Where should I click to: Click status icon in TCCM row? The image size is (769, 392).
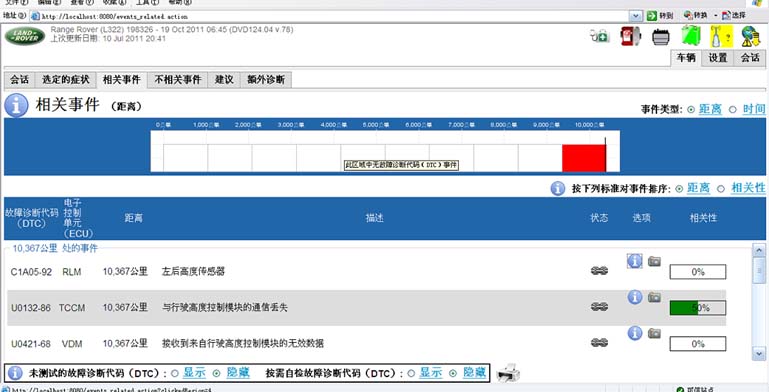coord(599,307)
